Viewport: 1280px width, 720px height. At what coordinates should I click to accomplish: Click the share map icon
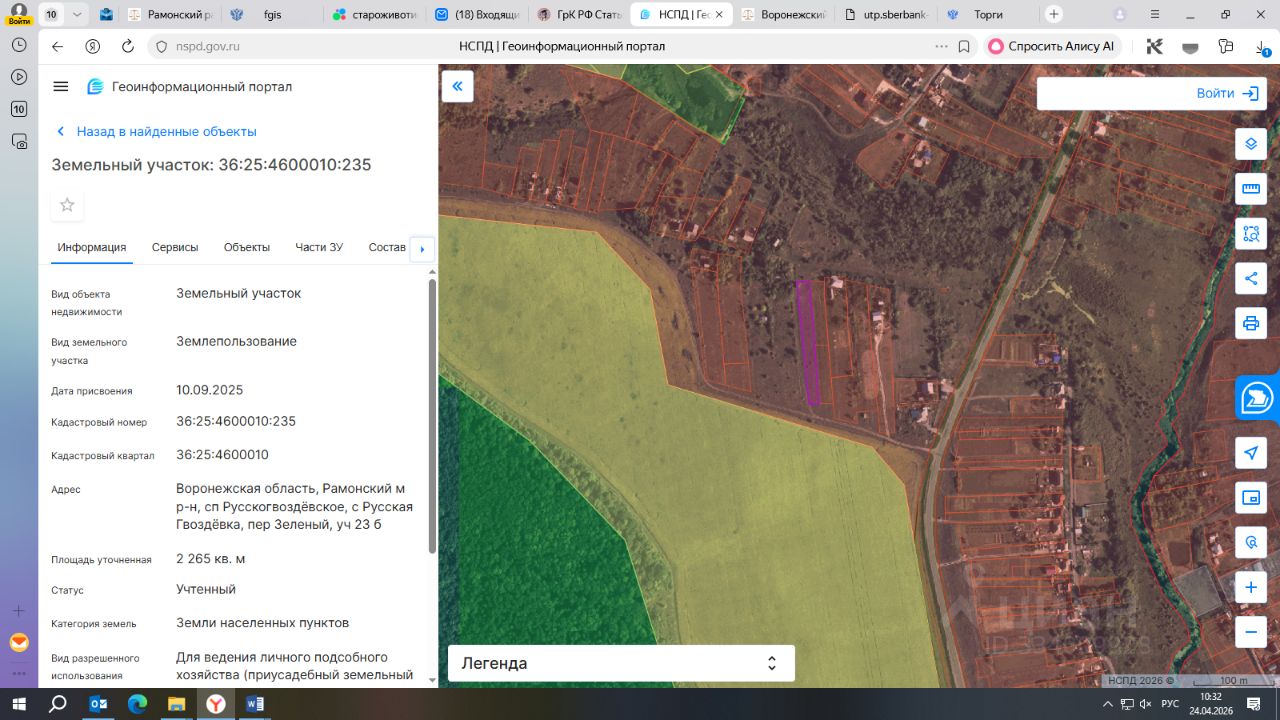(x=1250, y=279)
